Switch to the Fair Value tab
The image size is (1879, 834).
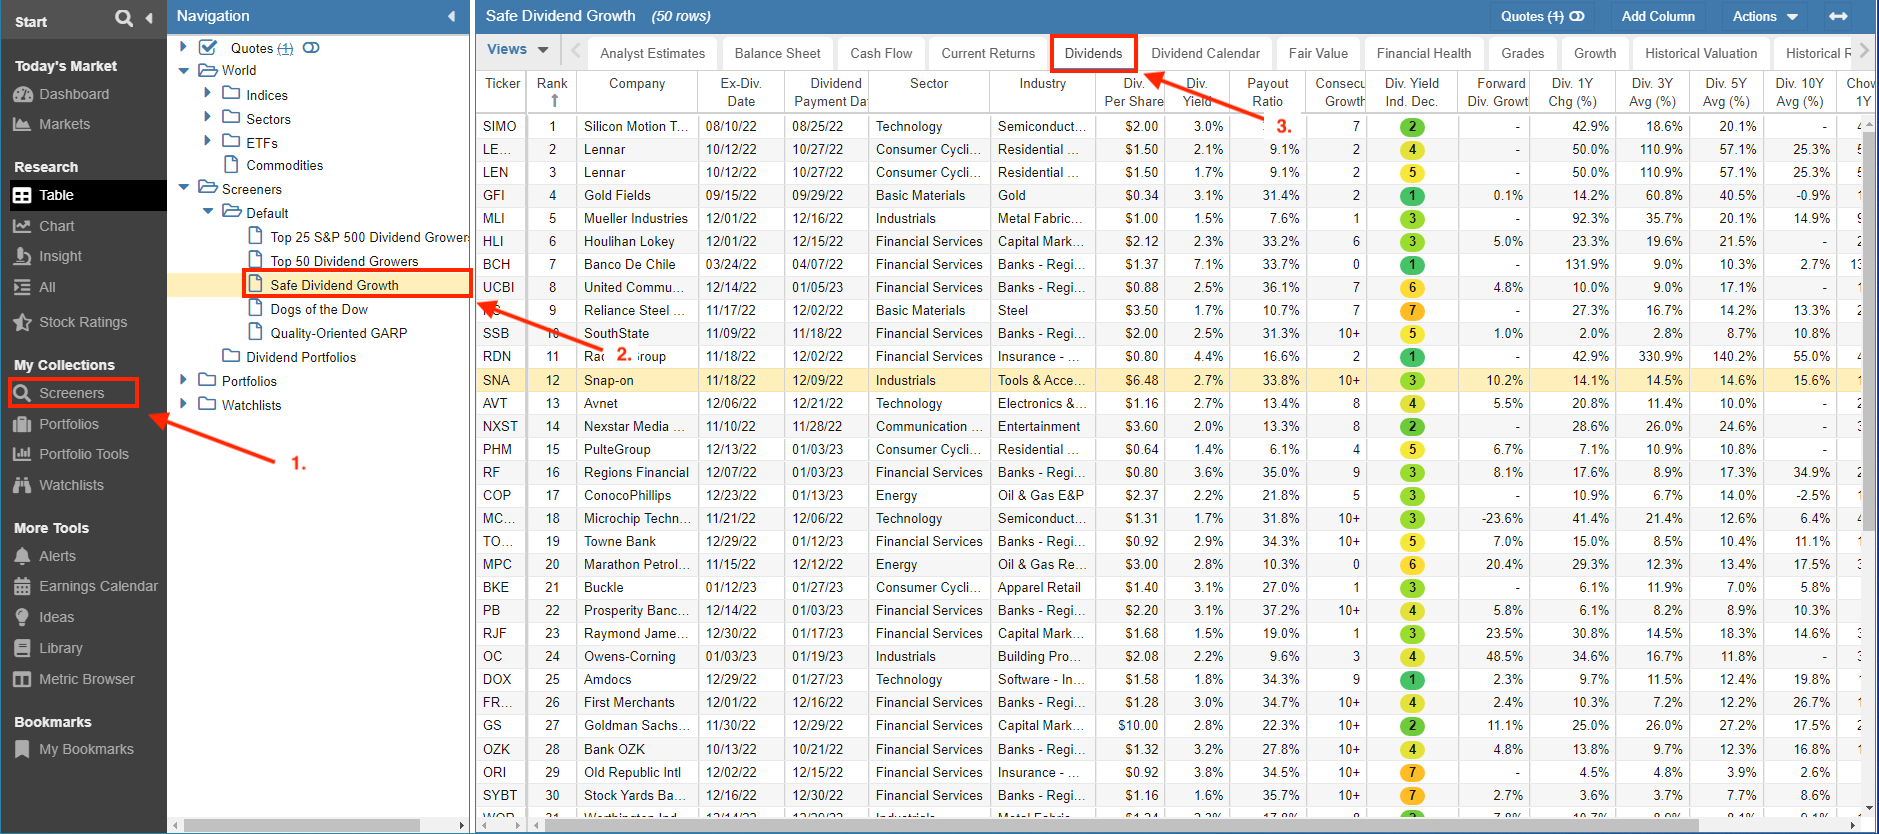(1318, 53)
